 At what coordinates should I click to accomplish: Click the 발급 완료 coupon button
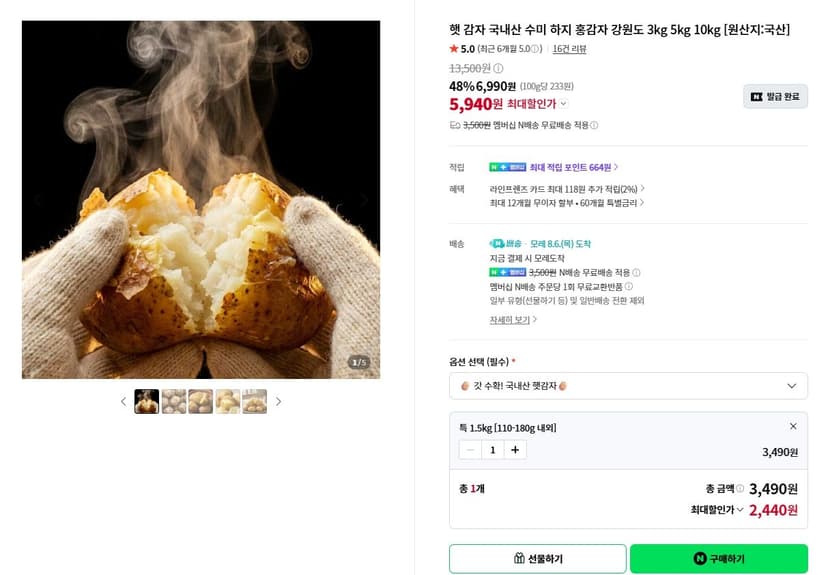point(775,97)
